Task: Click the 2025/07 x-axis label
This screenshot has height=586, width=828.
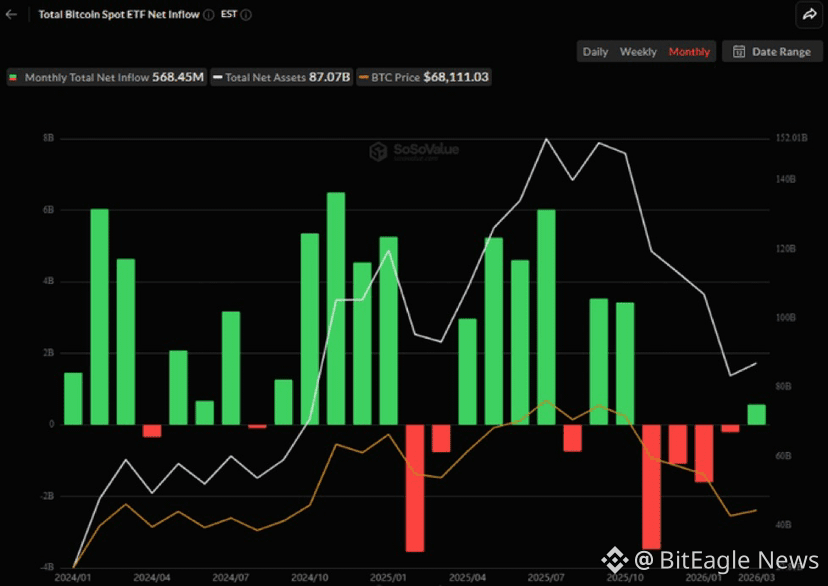Action: (x=546, y=578)
